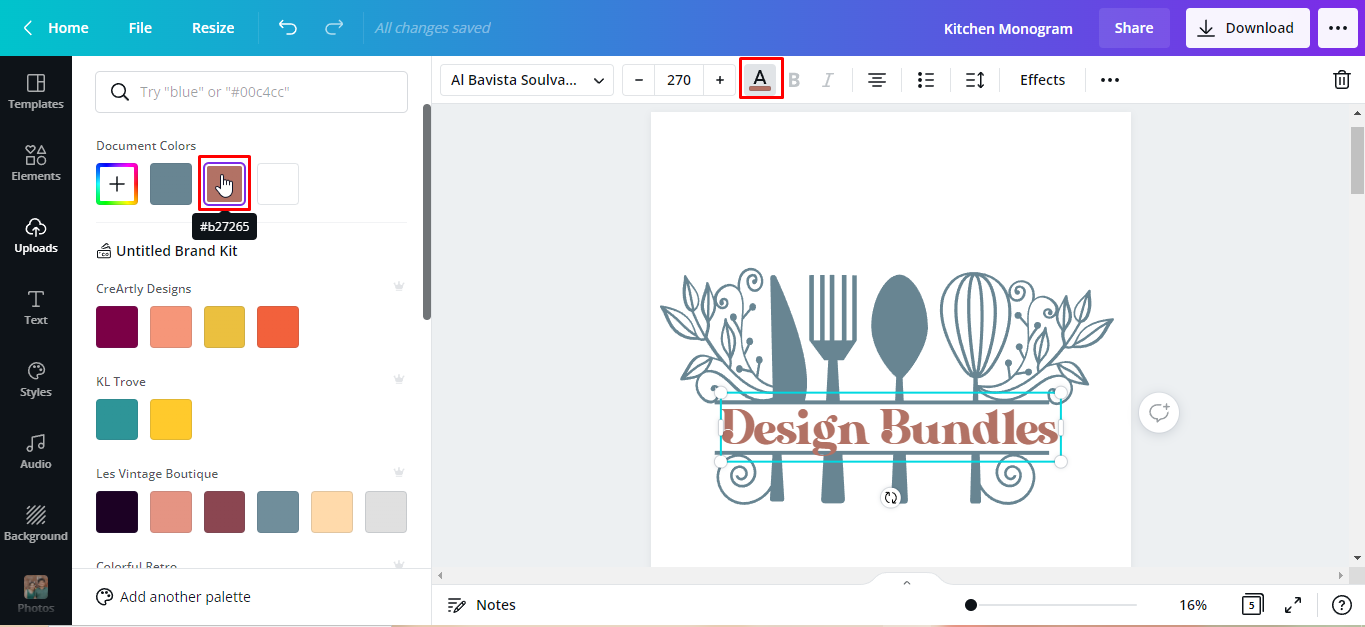Screen dimensions: 1365x627
Task: Pick the orange CreArtly Designs swatch
Action: click(278, 327)
